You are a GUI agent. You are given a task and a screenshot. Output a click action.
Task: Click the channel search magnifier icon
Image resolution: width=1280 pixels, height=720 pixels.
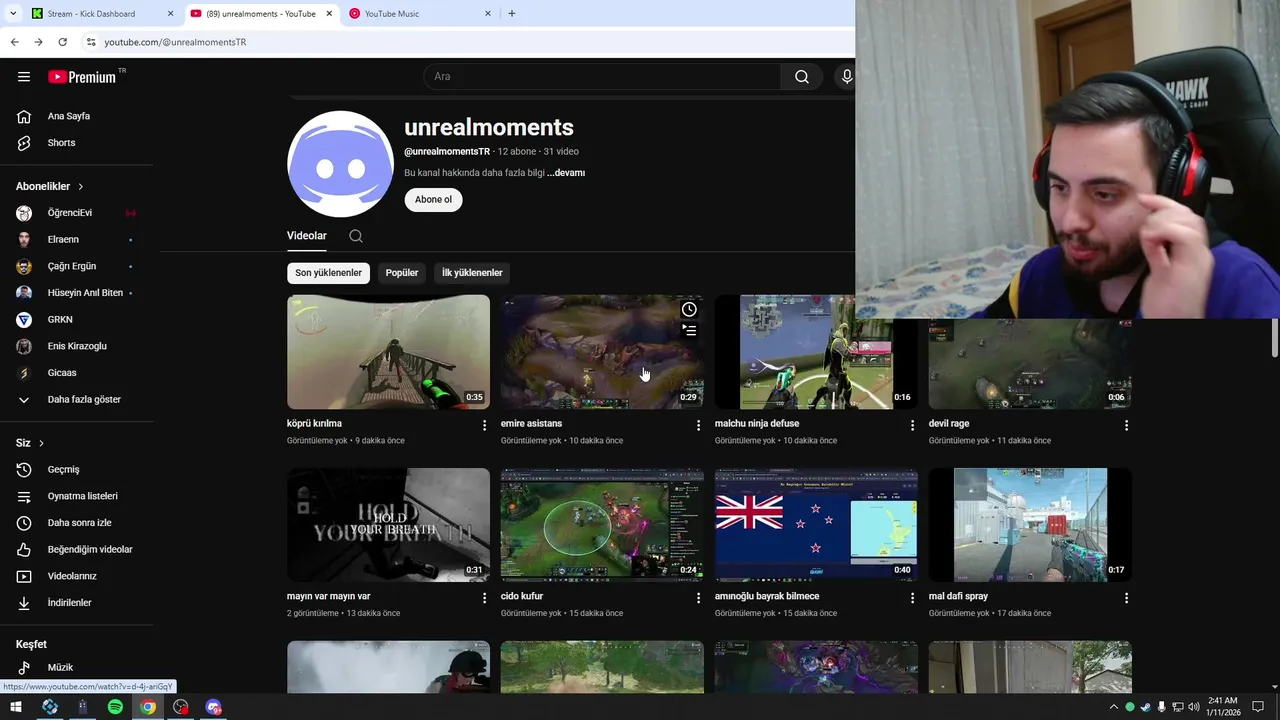point(356,236)
